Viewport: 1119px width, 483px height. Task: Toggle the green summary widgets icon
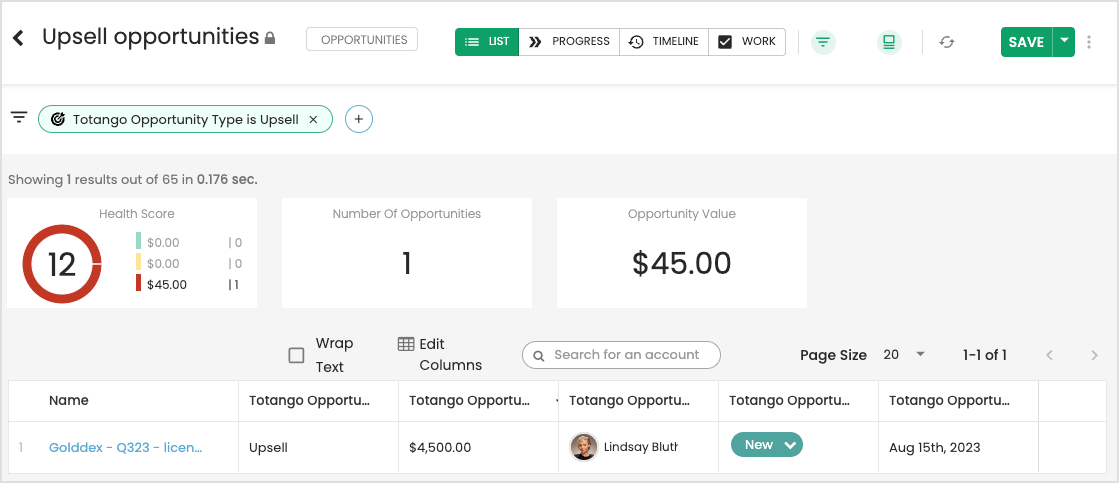point(888,42)
